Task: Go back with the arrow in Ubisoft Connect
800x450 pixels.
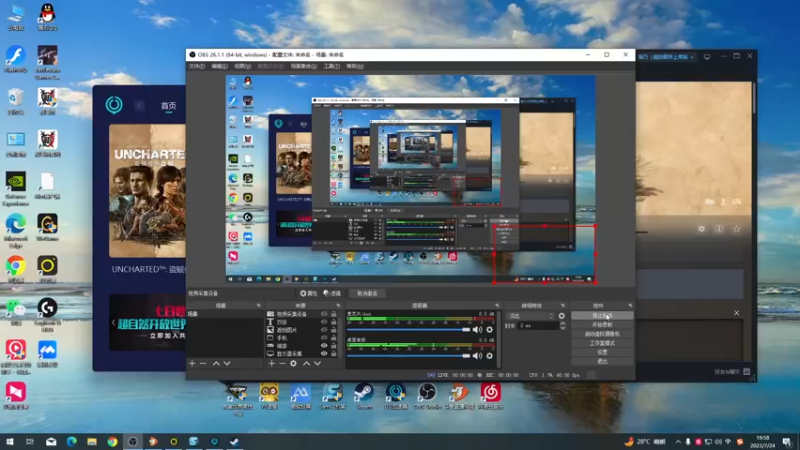Action: [139, 106]
